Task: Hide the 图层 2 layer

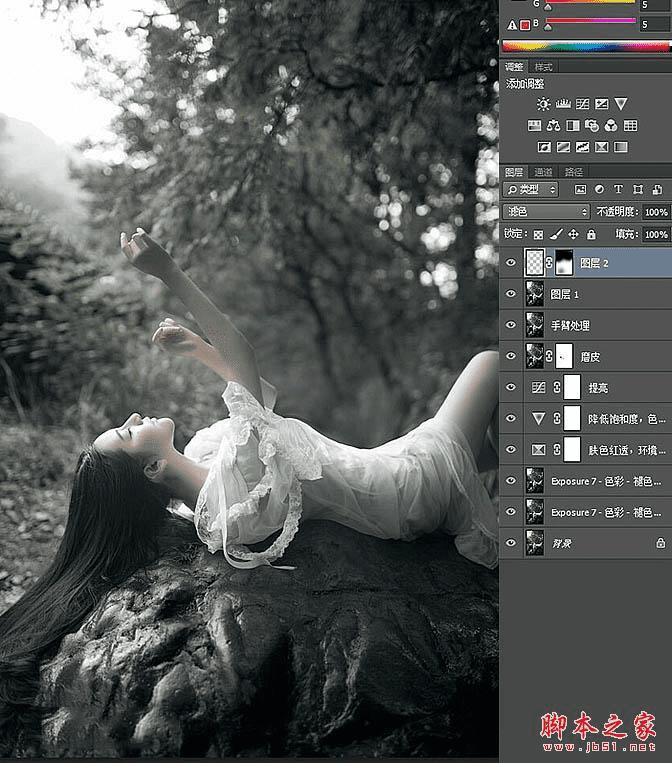Action: (511, 263)
